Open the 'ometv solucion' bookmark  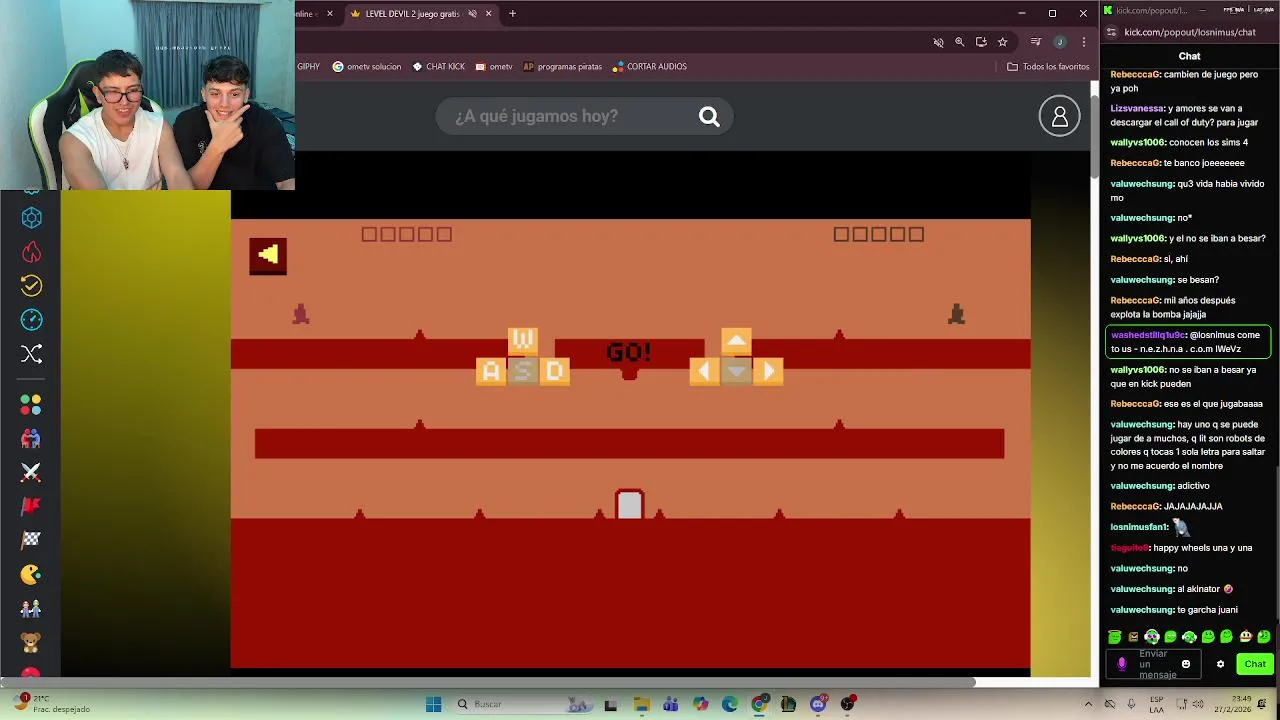366,67
